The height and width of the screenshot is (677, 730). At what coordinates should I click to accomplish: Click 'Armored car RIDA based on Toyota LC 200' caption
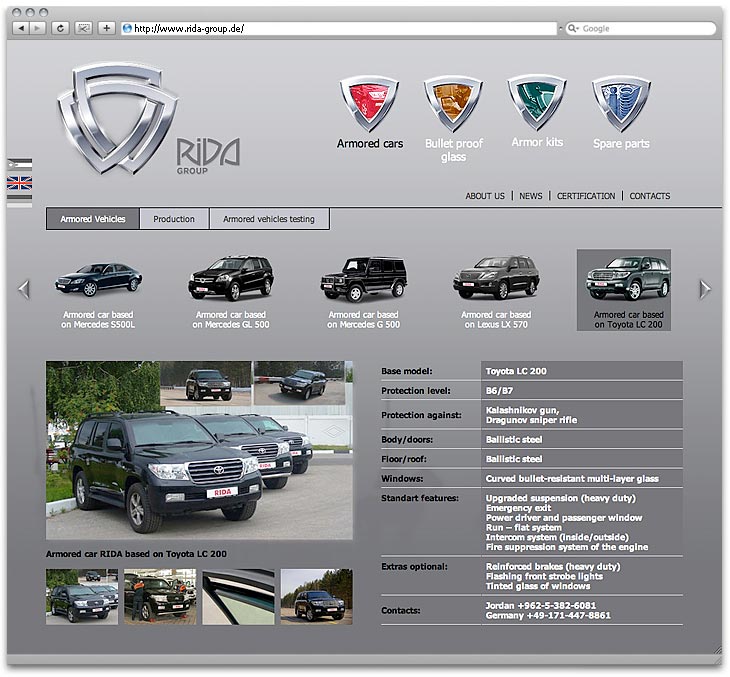click(x=136, y=554)
